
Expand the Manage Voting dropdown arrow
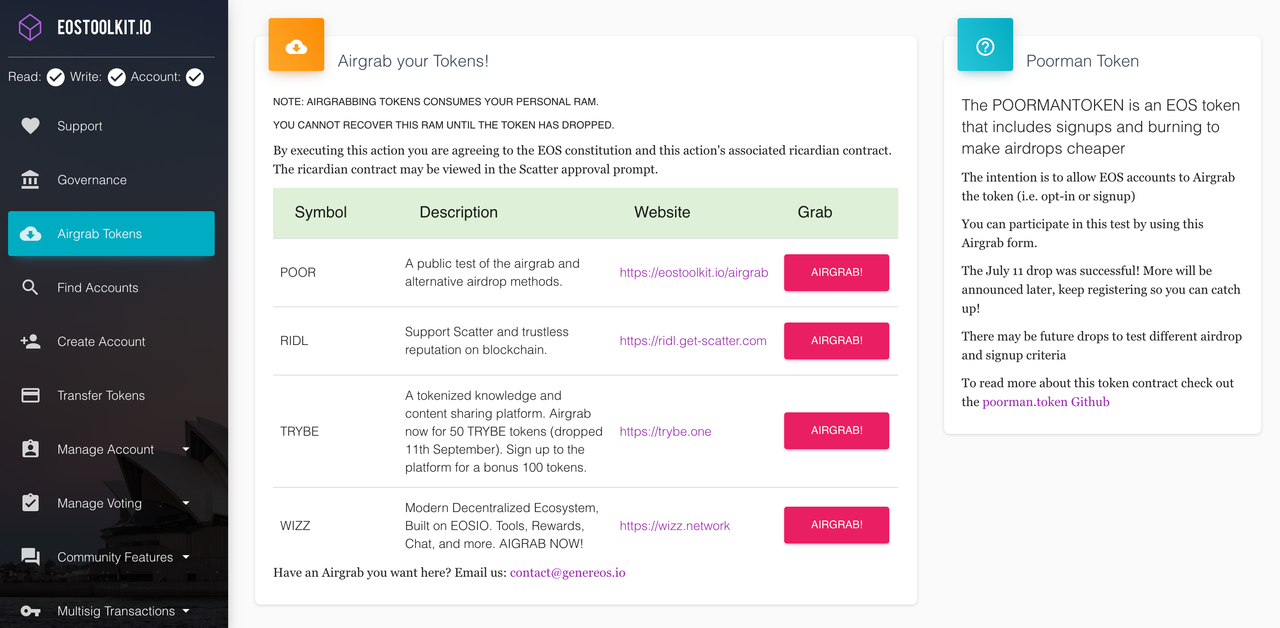(x=186, y=504)
